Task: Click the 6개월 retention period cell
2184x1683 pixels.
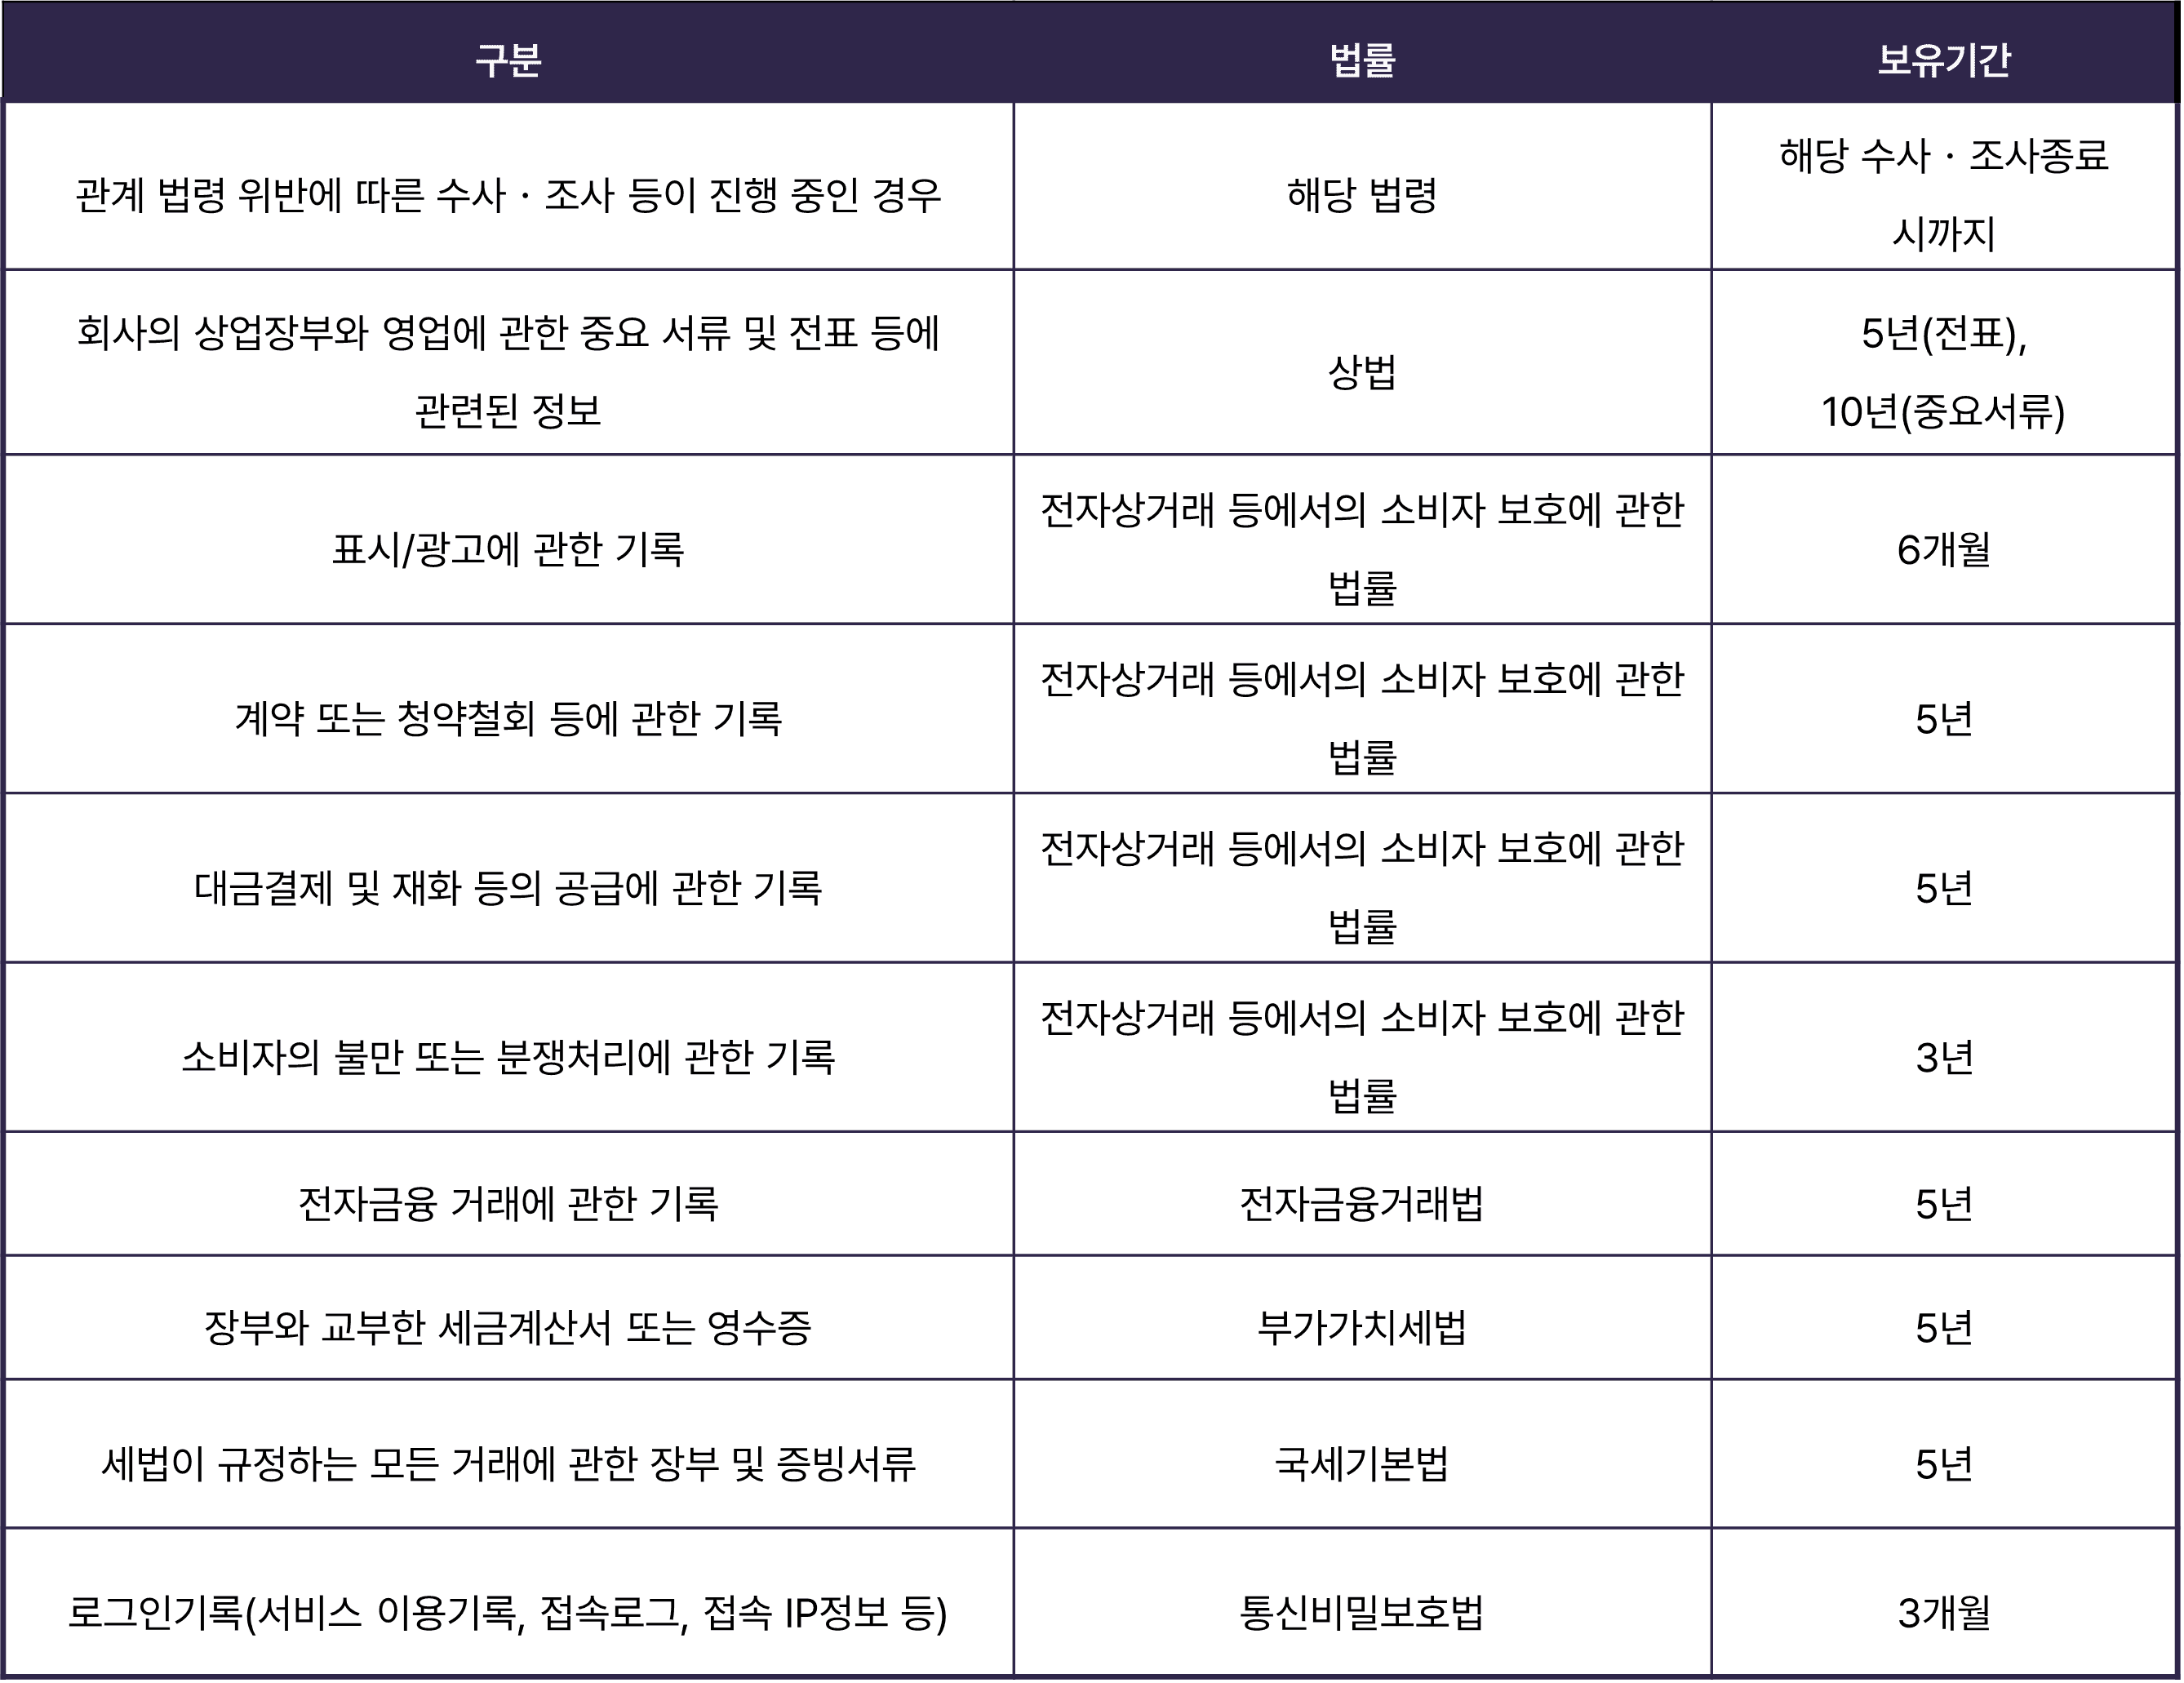Action: pyautogui.click(x=1943, y=549)
